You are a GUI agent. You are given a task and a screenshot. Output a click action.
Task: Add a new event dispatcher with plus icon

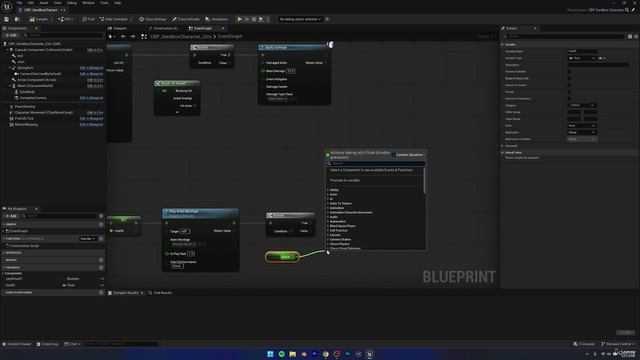click(101, 292)
